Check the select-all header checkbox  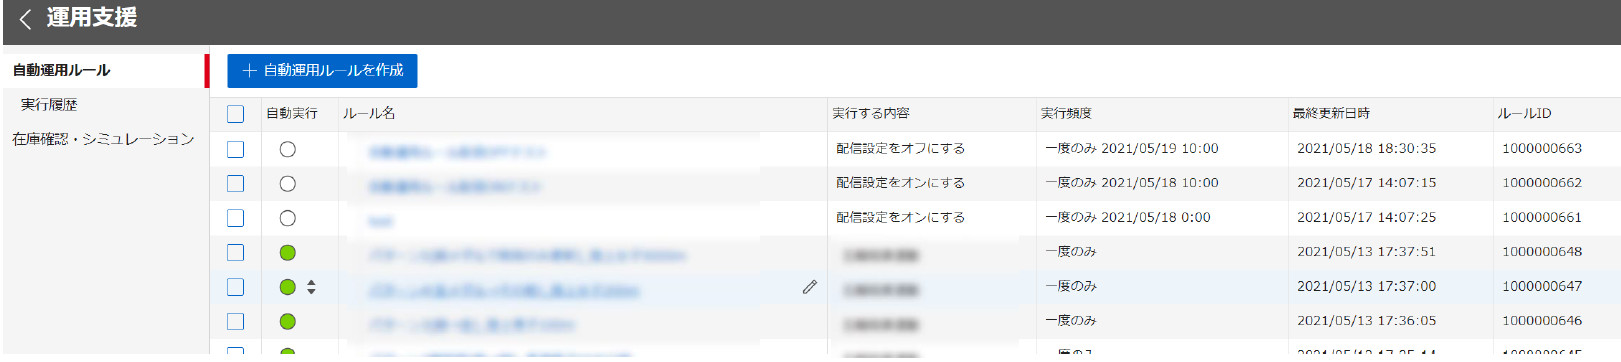(x=235, y=114)
